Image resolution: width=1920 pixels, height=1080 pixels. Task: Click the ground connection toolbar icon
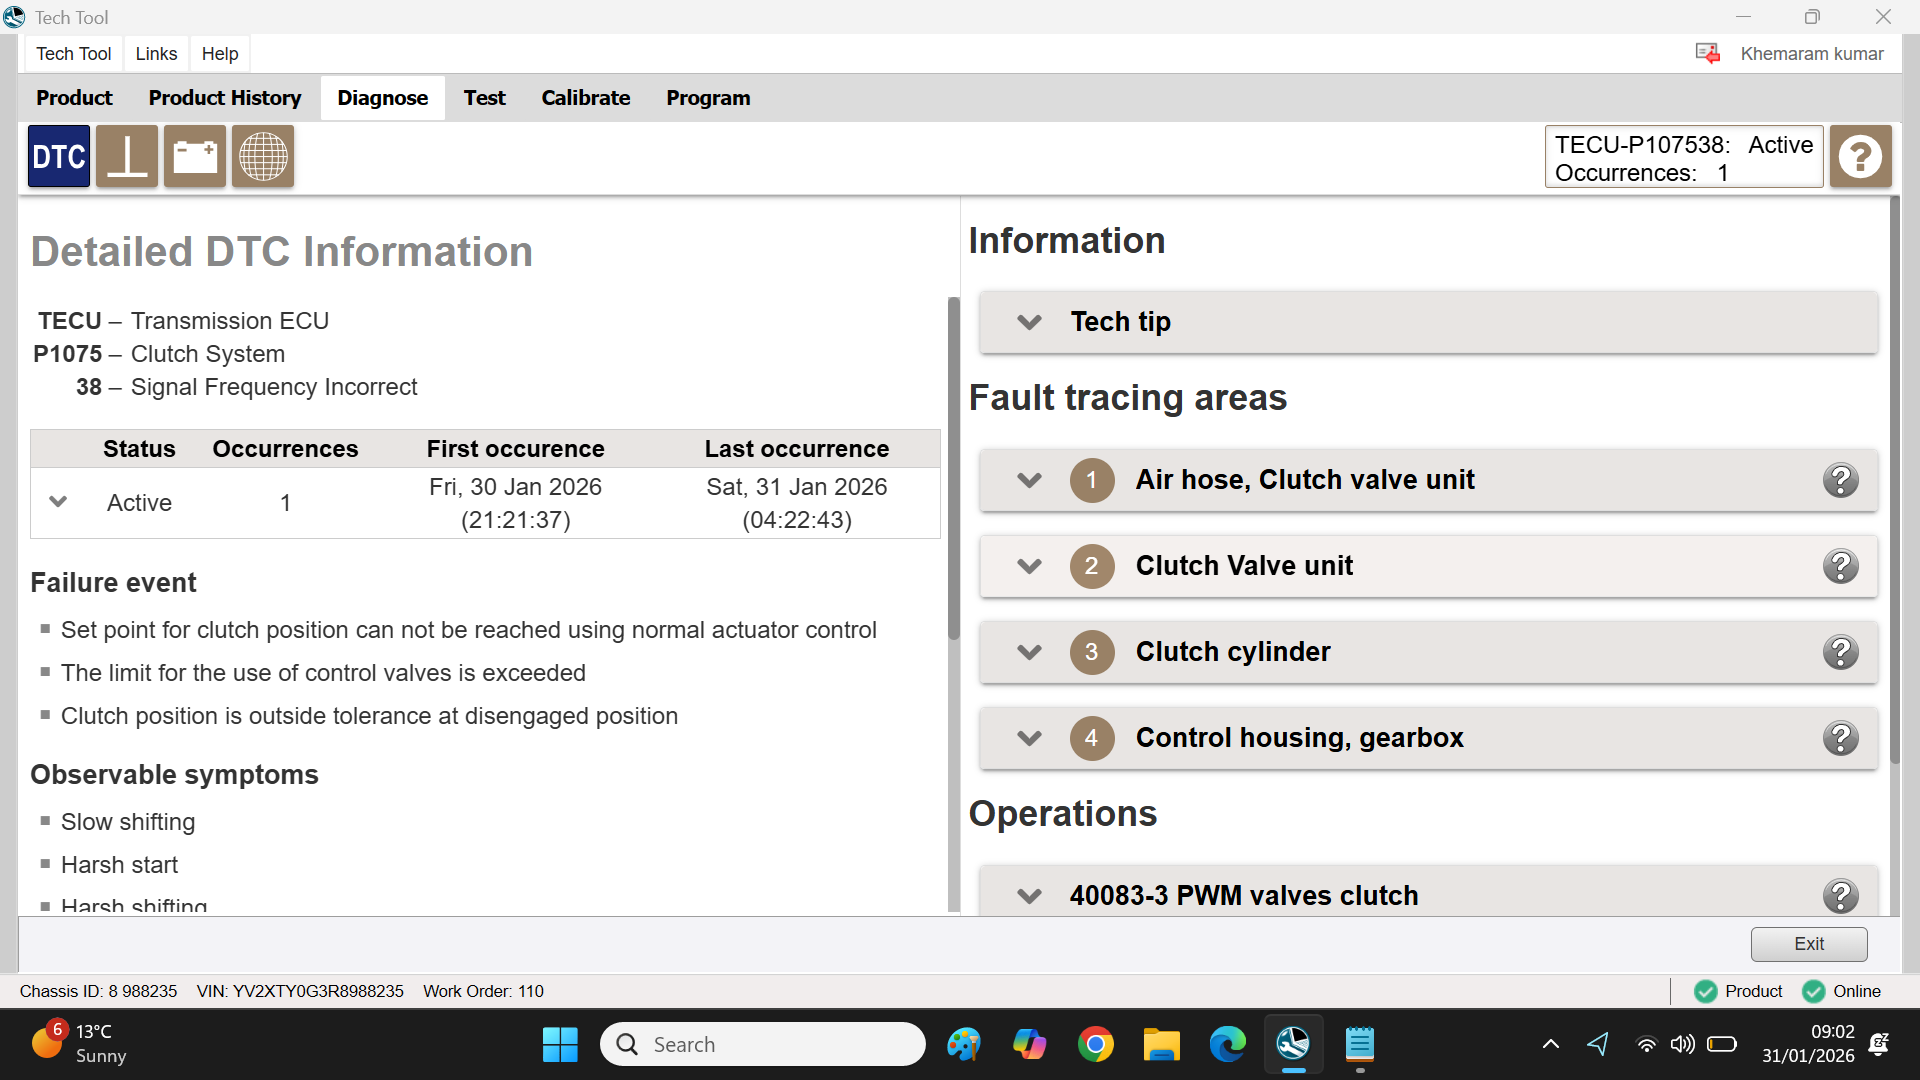click(x=127, y=157)
